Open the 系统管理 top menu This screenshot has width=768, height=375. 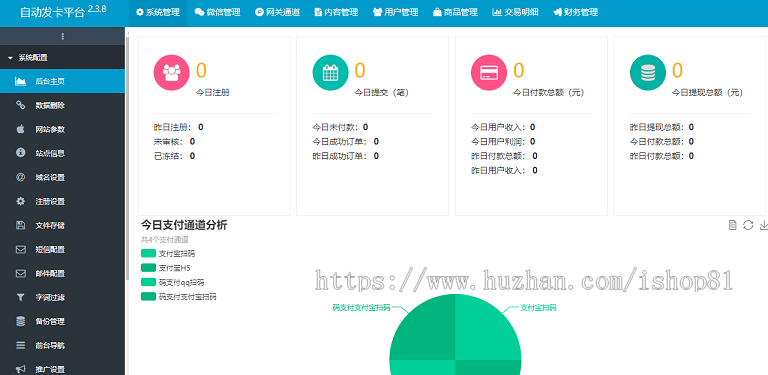pos(158,12)
